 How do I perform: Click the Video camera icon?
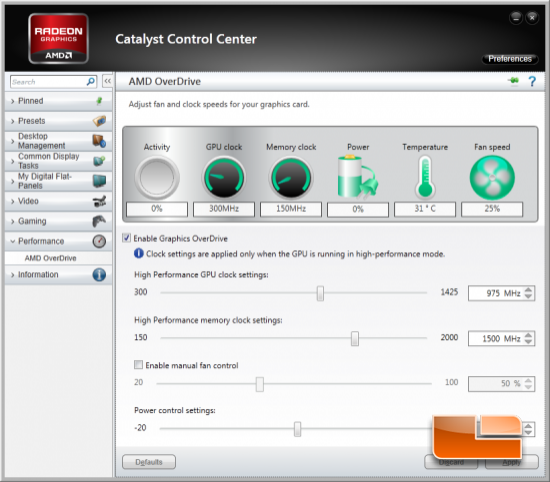click(99, 201)
